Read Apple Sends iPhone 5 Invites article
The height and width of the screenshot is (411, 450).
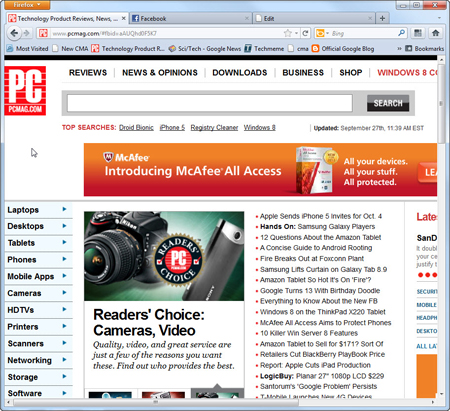coord(321,216)
